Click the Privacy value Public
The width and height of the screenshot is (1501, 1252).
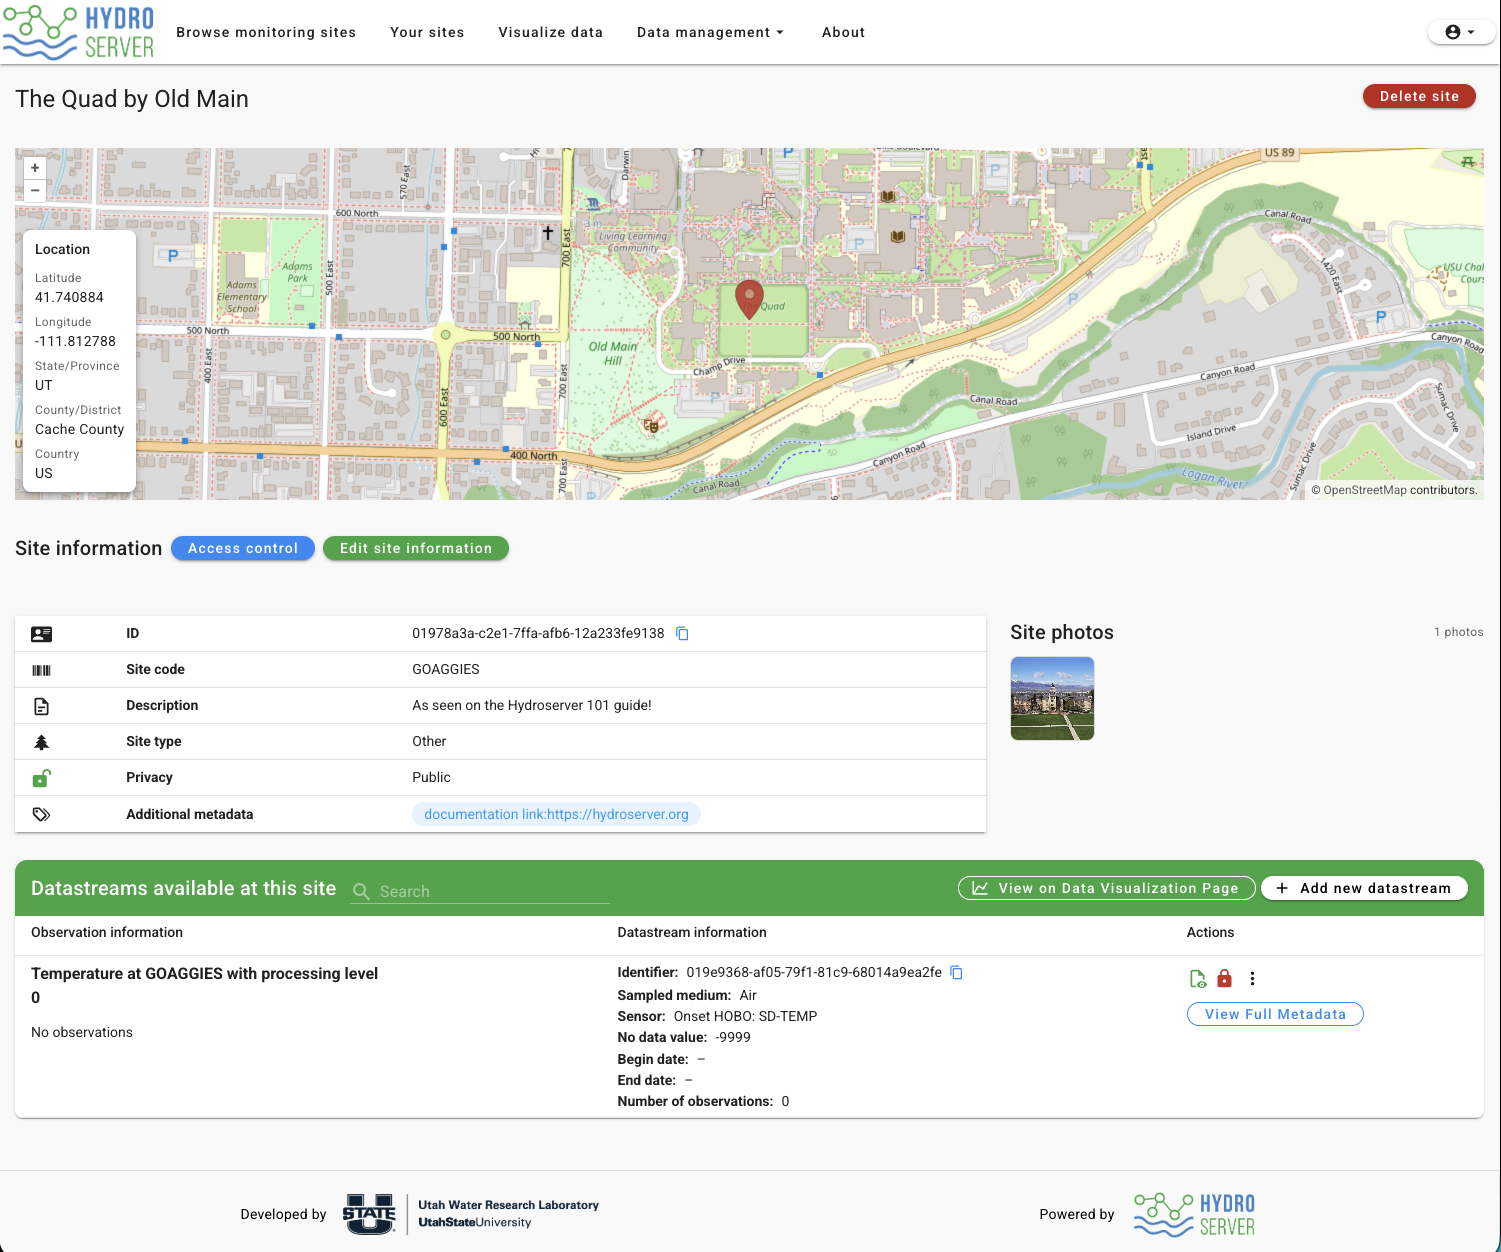[431, 777]
